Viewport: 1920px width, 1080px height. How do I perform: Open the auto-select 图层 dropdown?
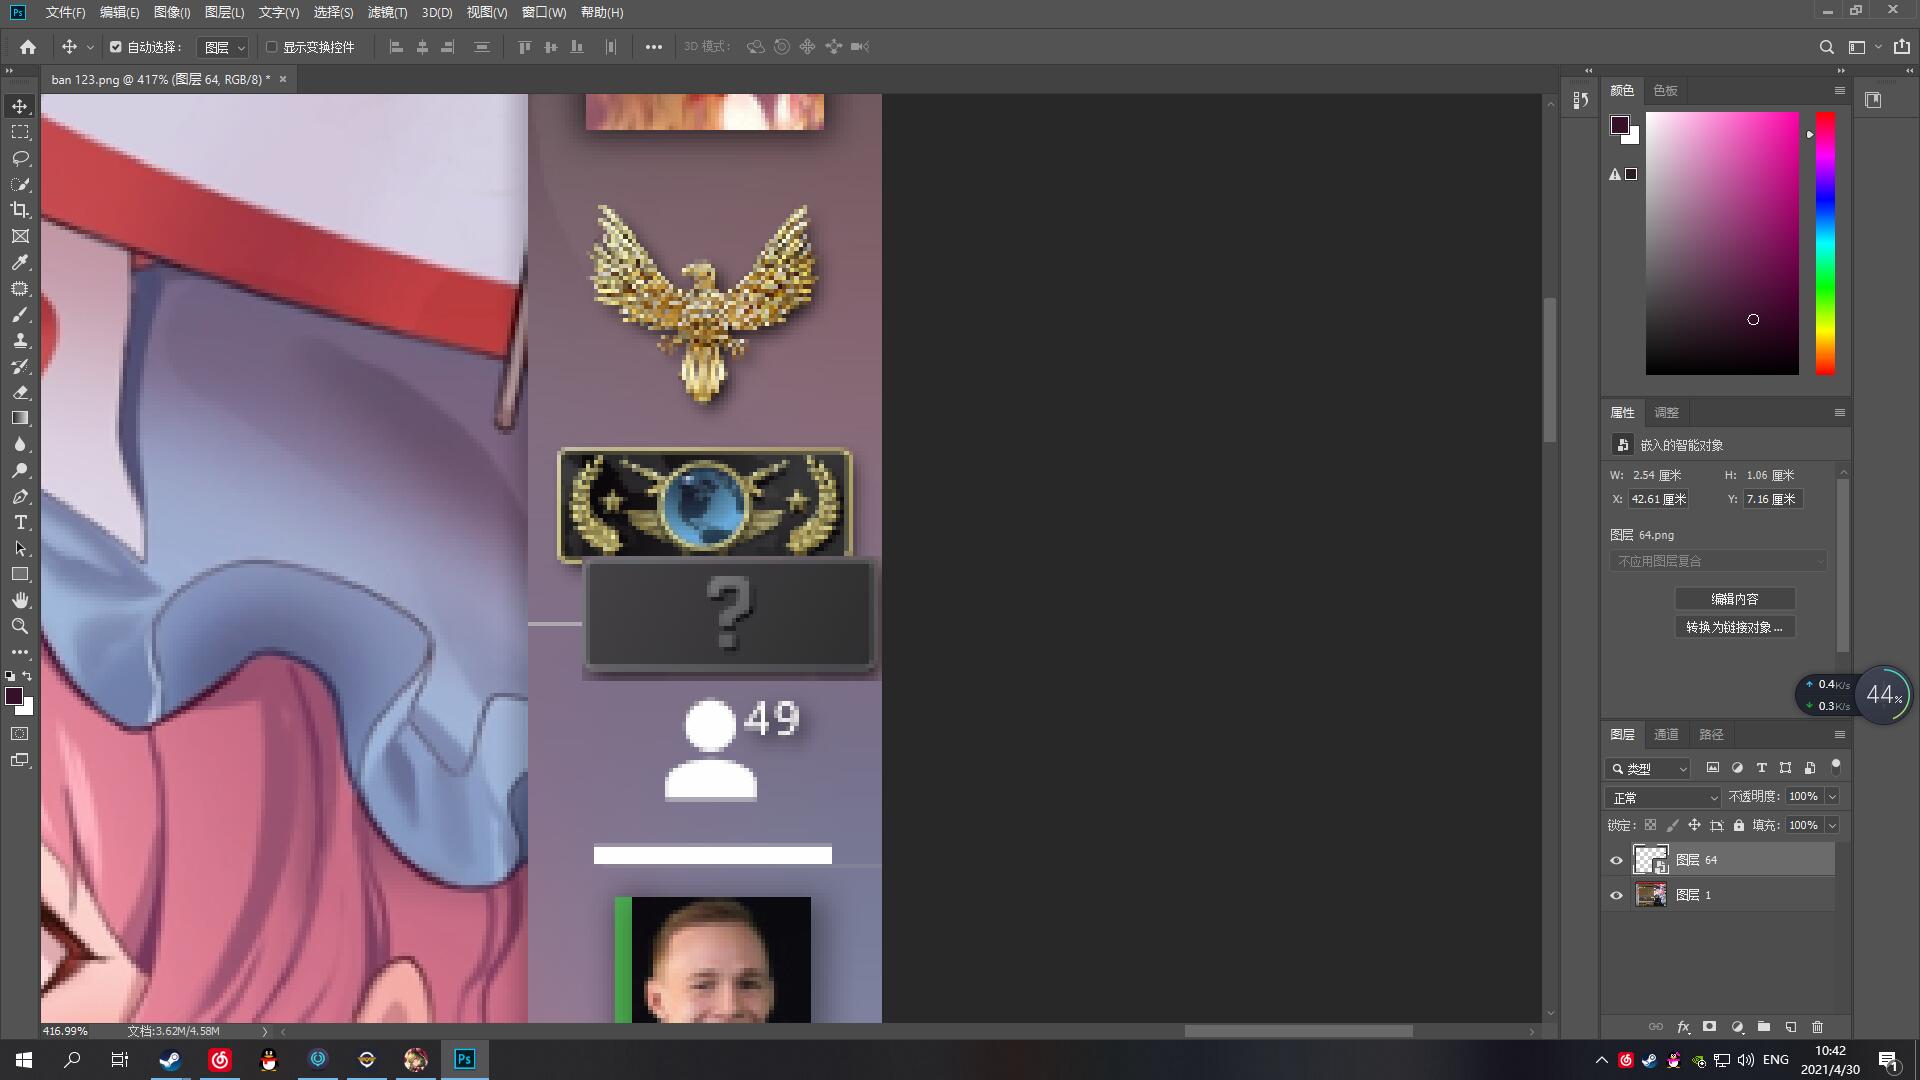pos(223,47)
